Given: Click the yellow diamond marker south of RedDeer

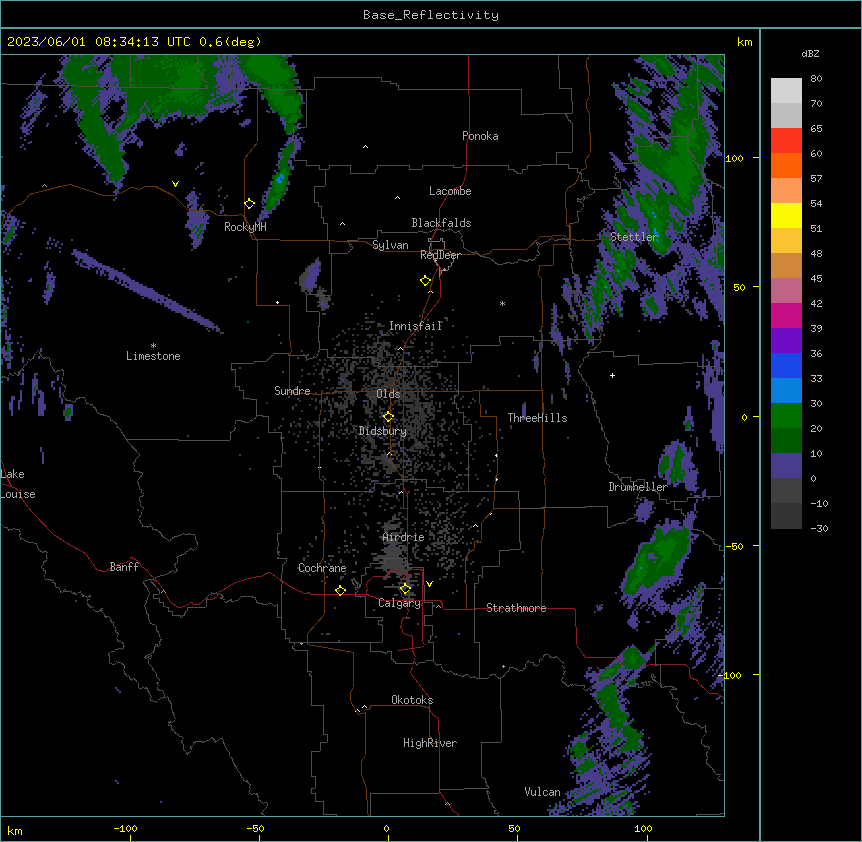Looking at the screenshot, I should coord(426,281).
